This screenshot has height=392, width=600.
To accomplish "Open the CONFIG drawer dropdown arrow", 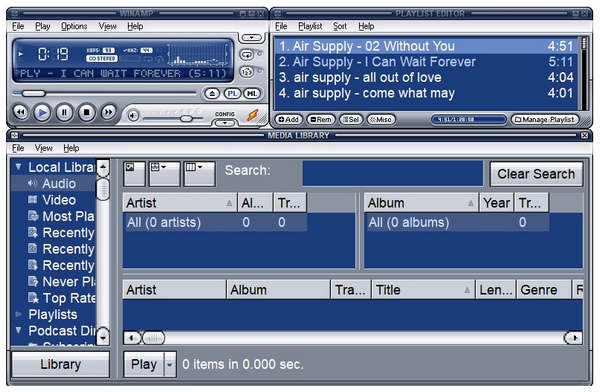I will [225, 123].
